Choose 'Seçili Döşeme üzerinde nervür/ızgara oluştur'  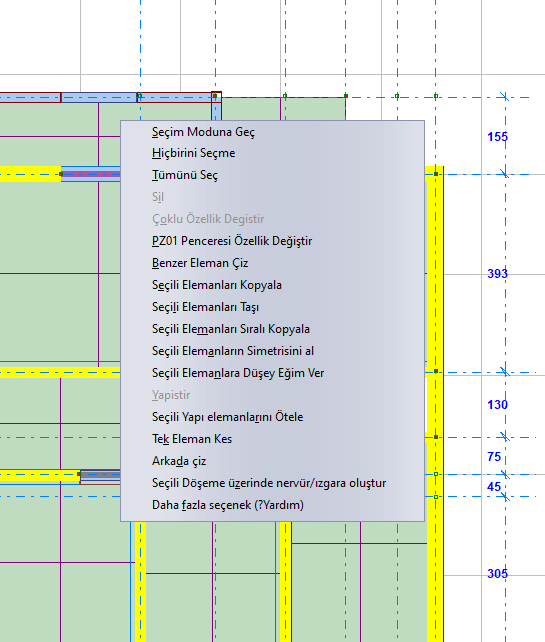click(272, 483)
